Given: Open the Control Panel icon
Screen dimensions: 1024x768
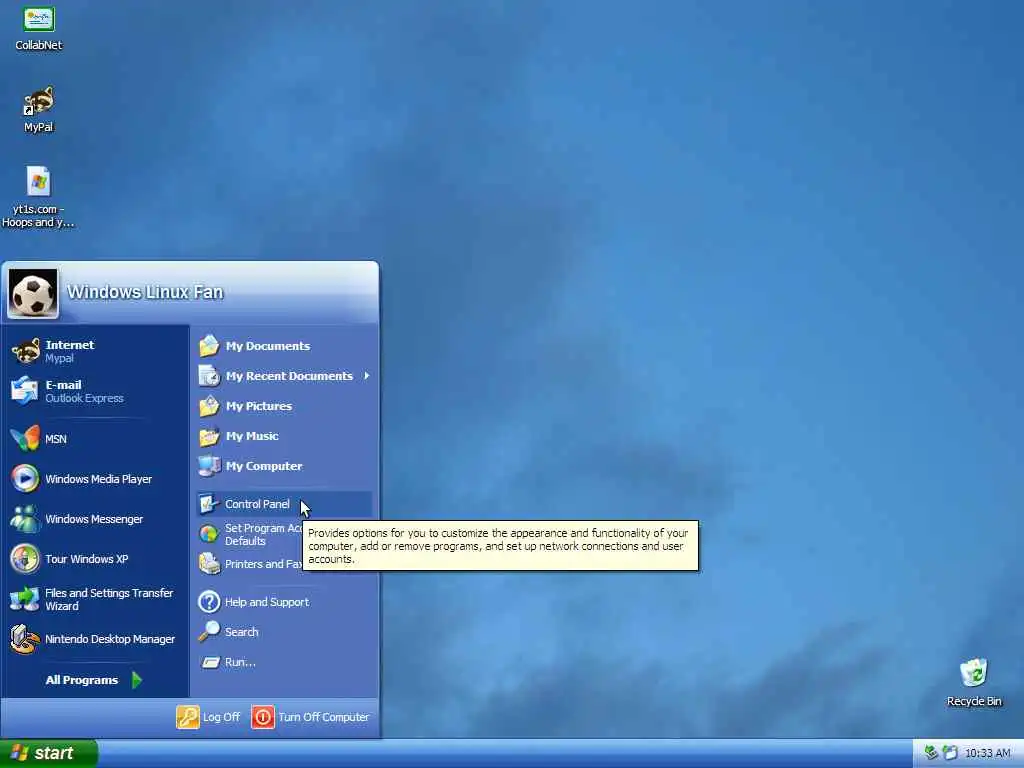Looking at the screenshot, I should tap(210, 504).
